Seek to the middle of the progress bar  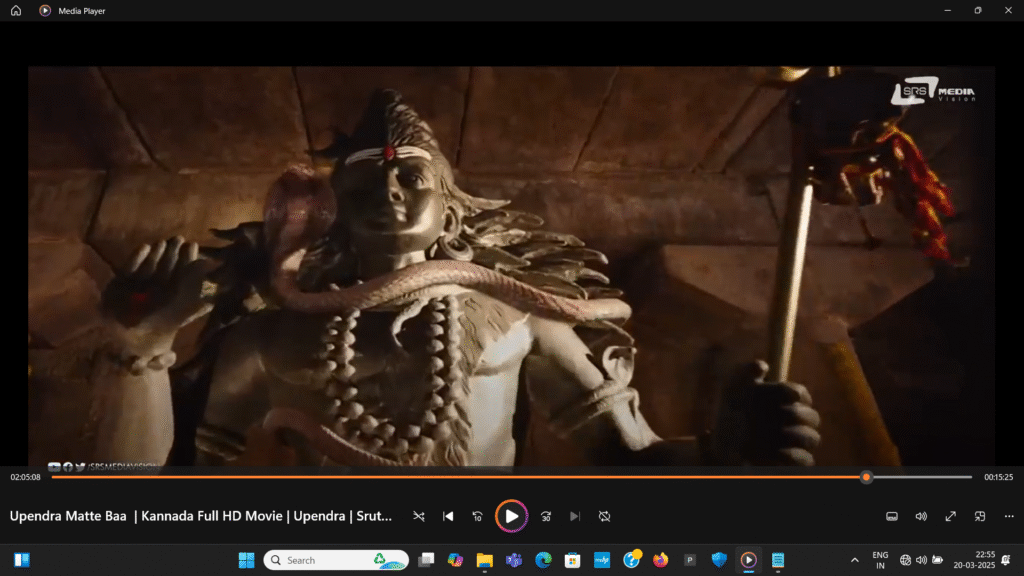(x=512, y=477)
